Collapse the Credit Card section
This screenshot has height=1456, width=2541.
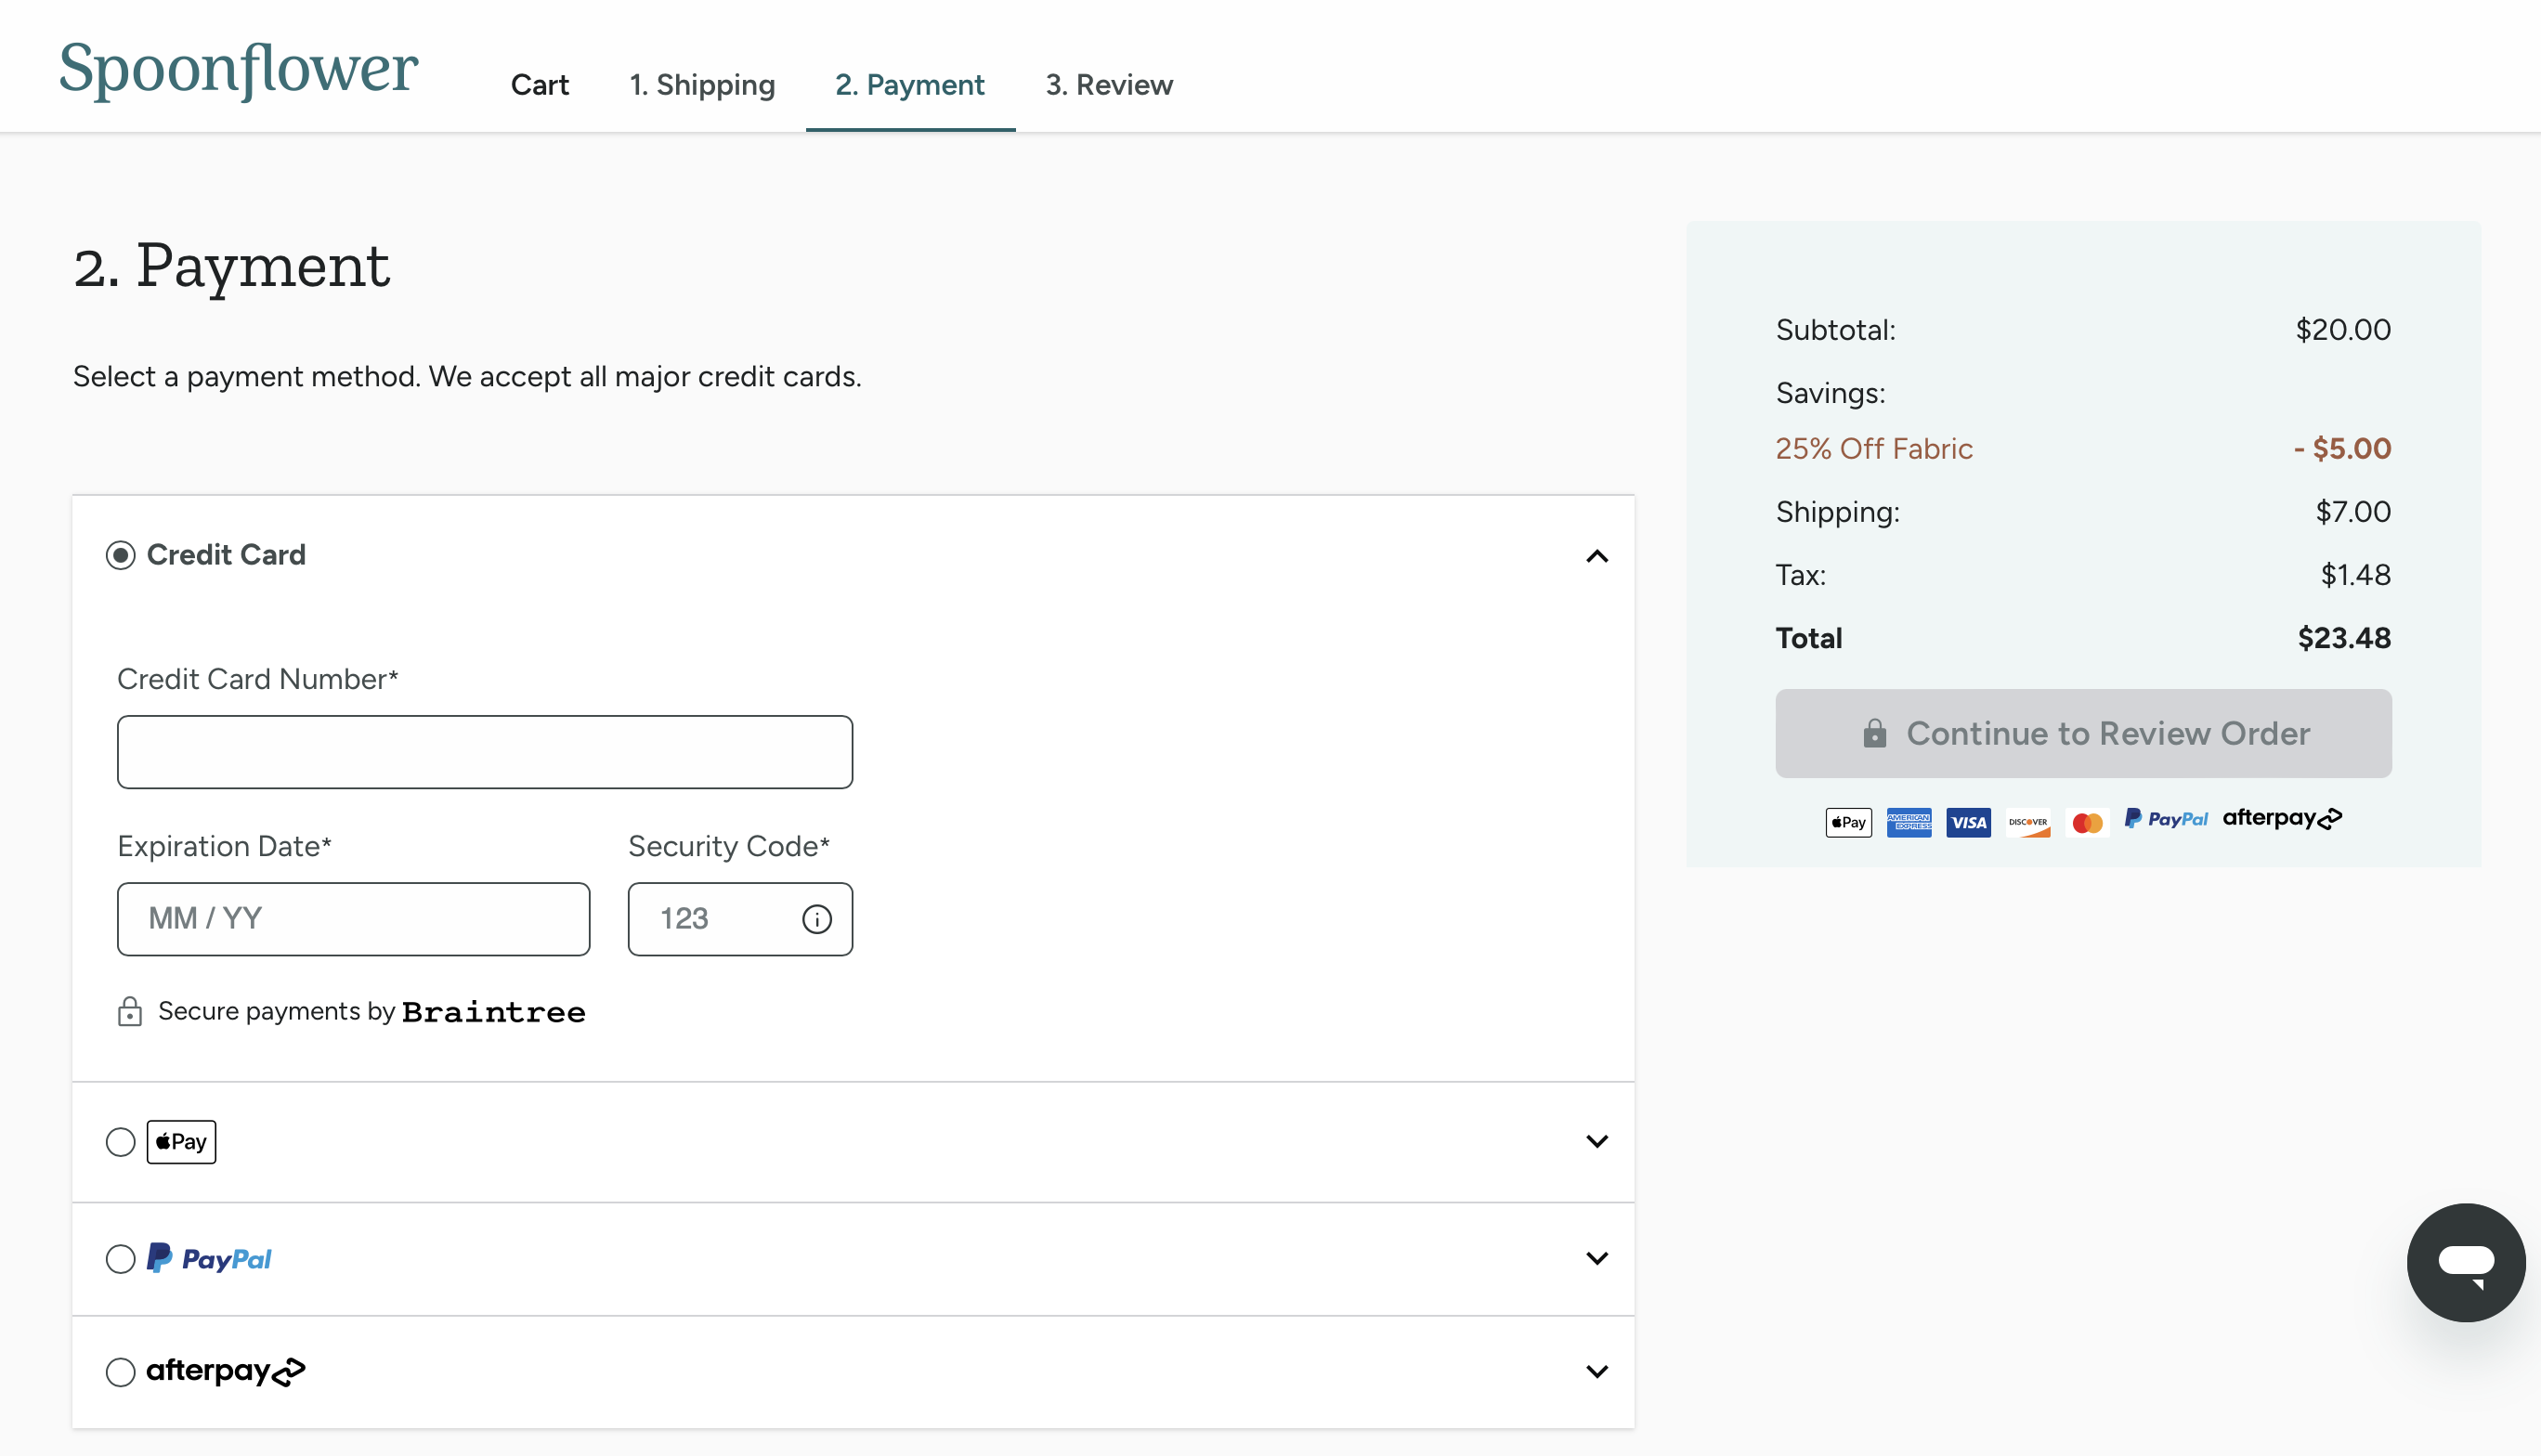pos(1596,556)
